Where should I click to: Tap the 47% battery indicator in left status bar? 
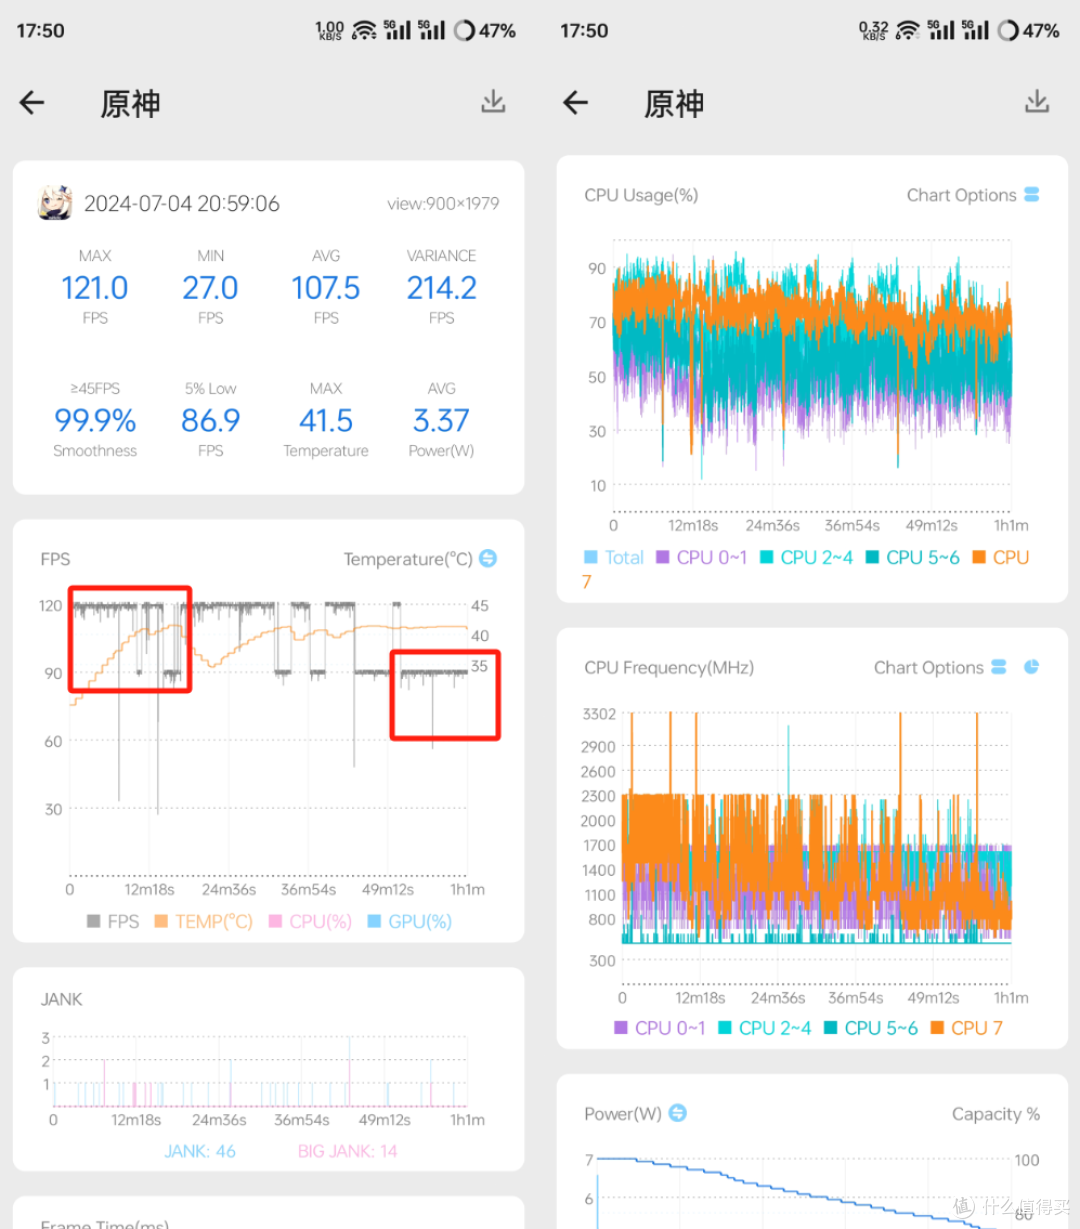point(485,31)
